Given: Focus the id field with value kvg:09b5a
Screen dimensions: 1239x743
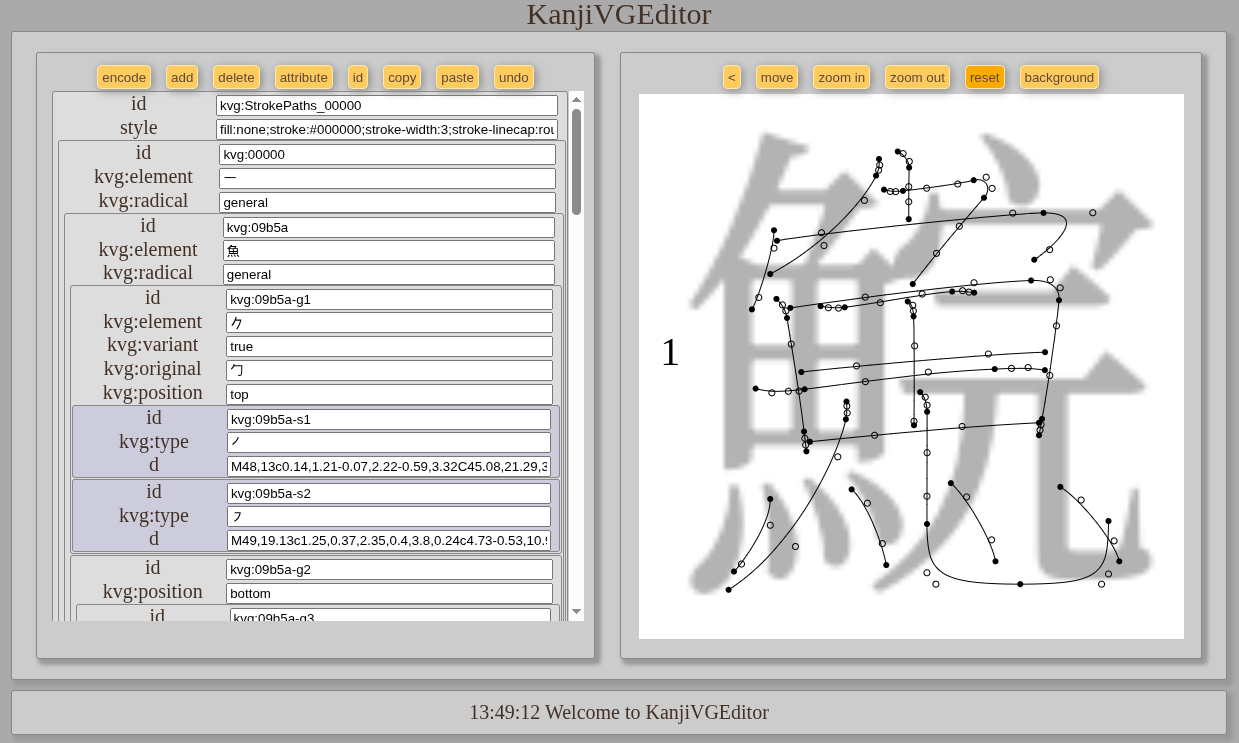Looking at the screenshot, I should tap(389, 227).
